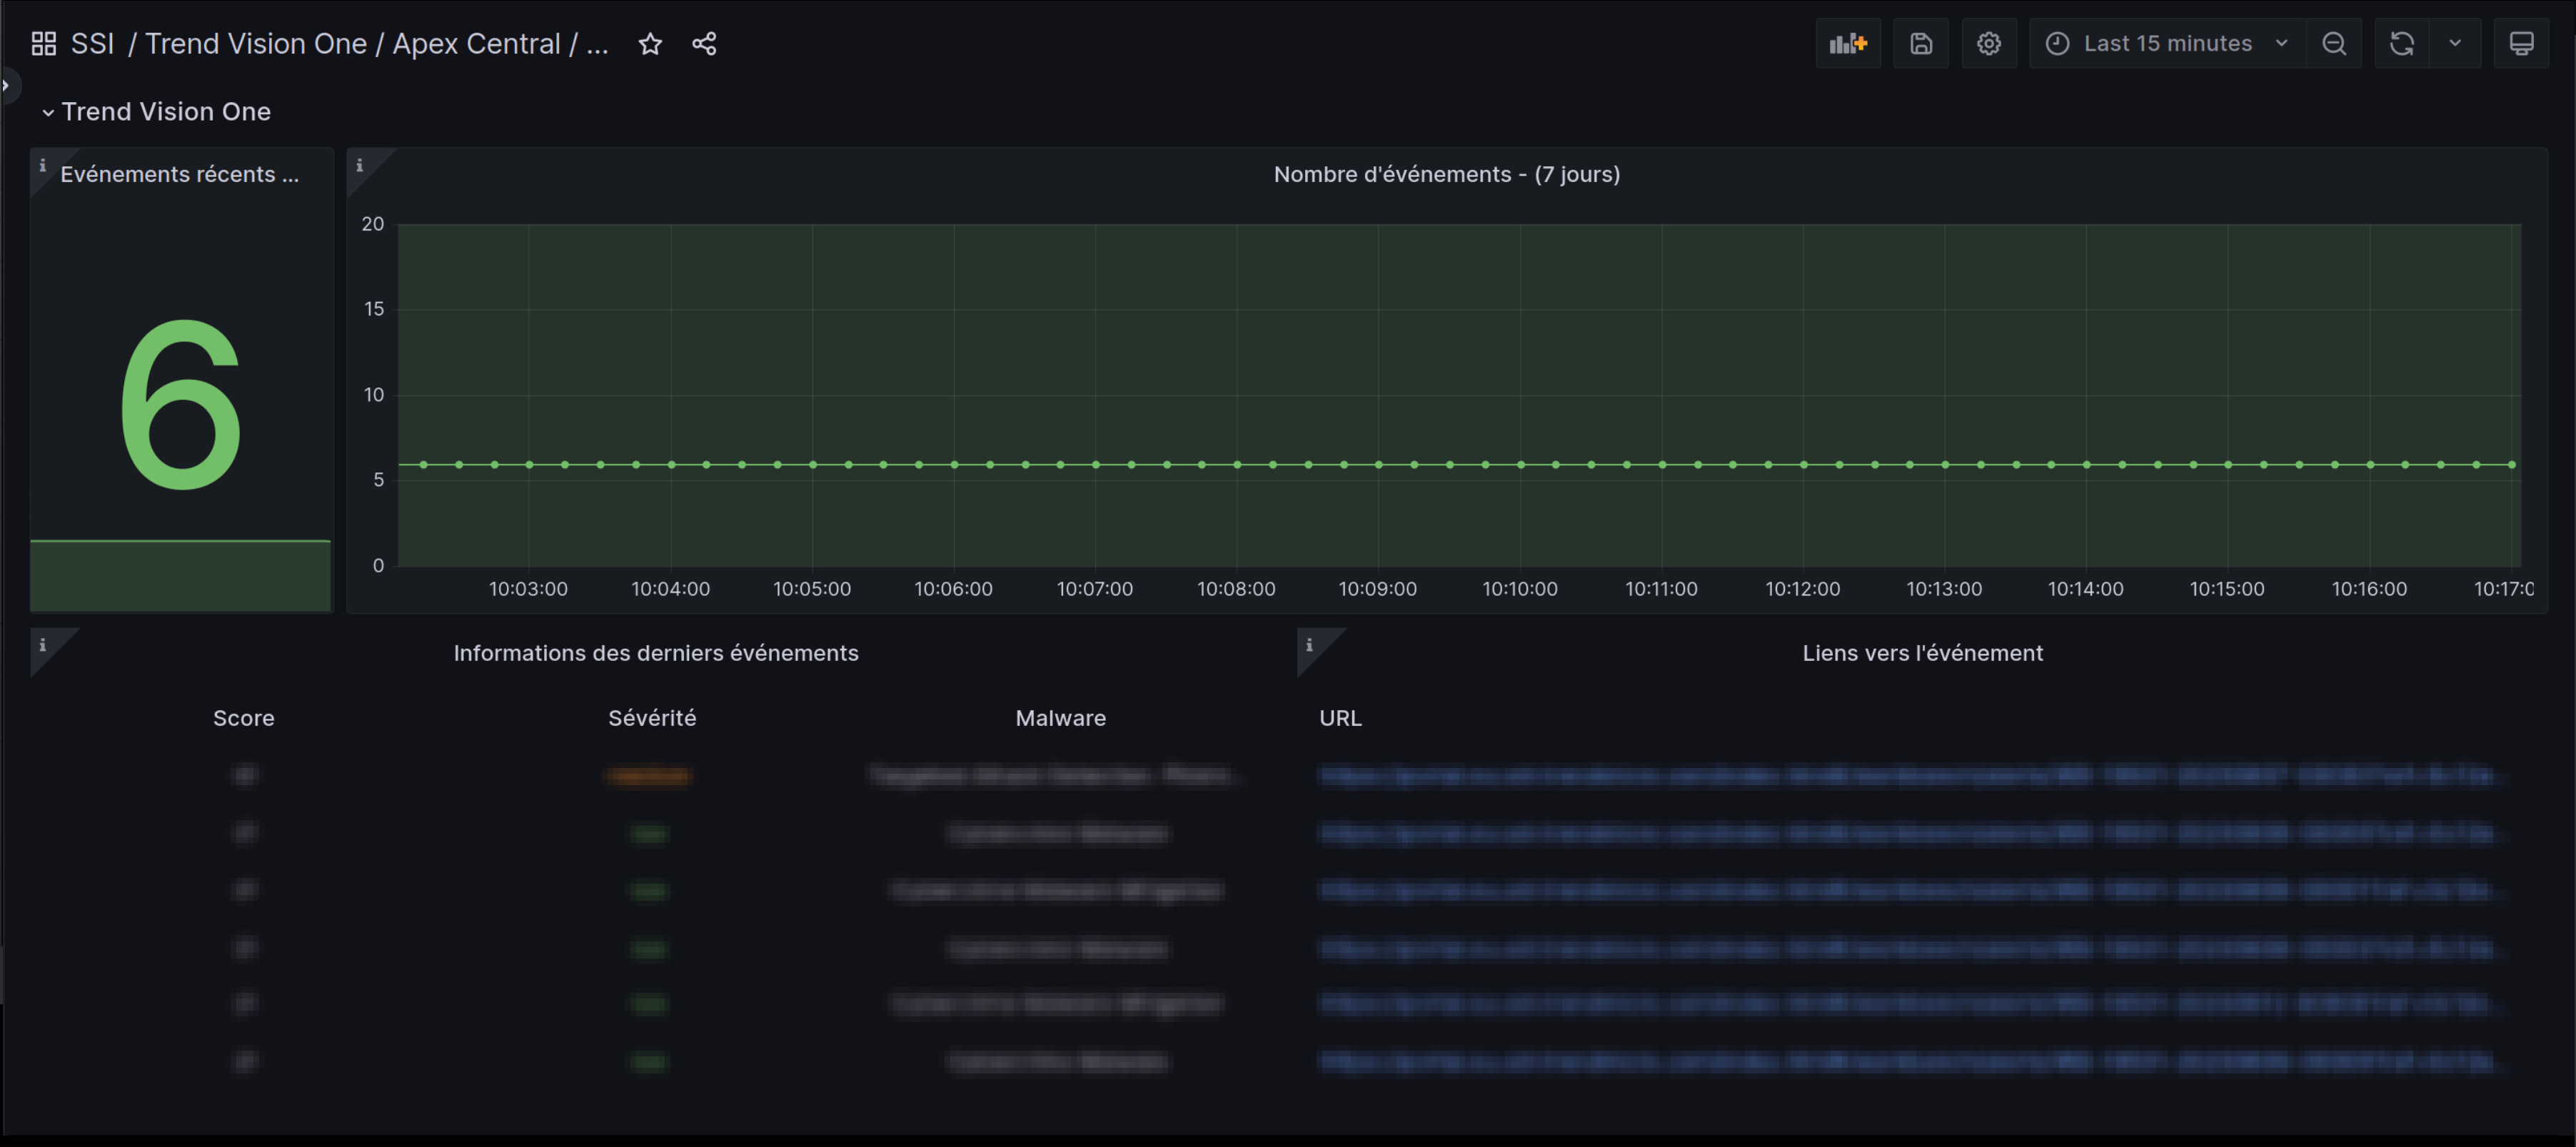Image resolution: width=2576 pixels, height=1147 pixels.
Task: Open Informations des derniers événements title menu
Action: click(656, 653)
